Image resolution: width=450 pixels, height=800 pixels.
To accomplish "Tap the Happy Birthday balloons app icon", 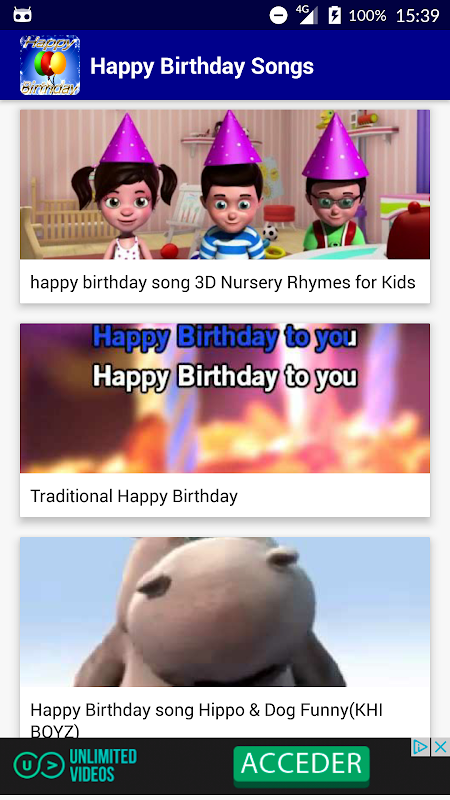I will tap(50, 65).
